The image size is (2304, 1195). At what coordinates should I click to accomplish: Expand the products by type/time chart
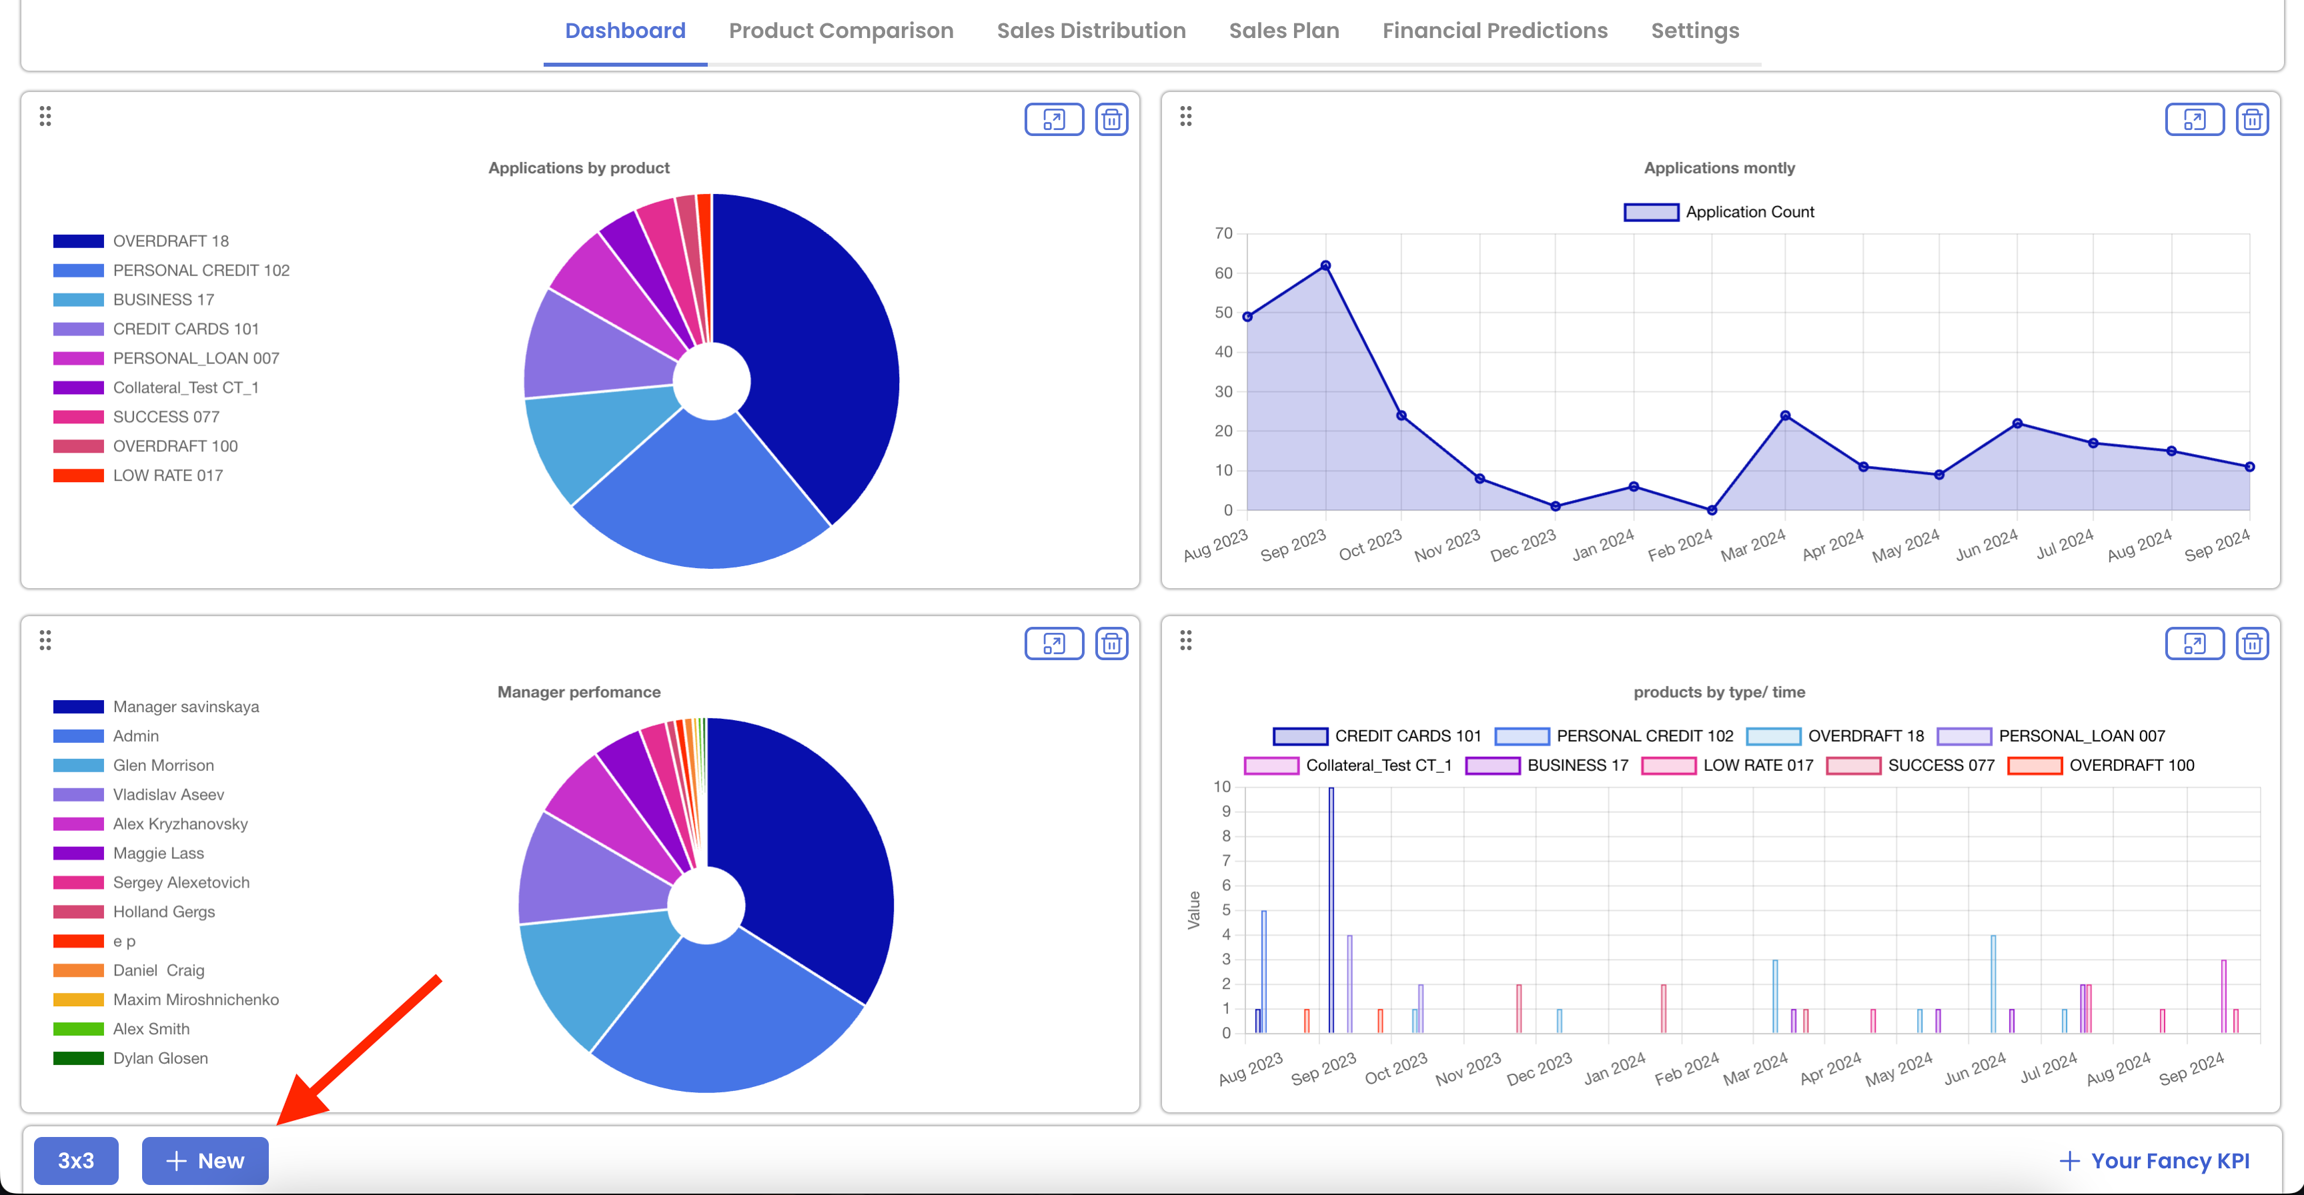pyautogui.click(x=2194, y=644)
